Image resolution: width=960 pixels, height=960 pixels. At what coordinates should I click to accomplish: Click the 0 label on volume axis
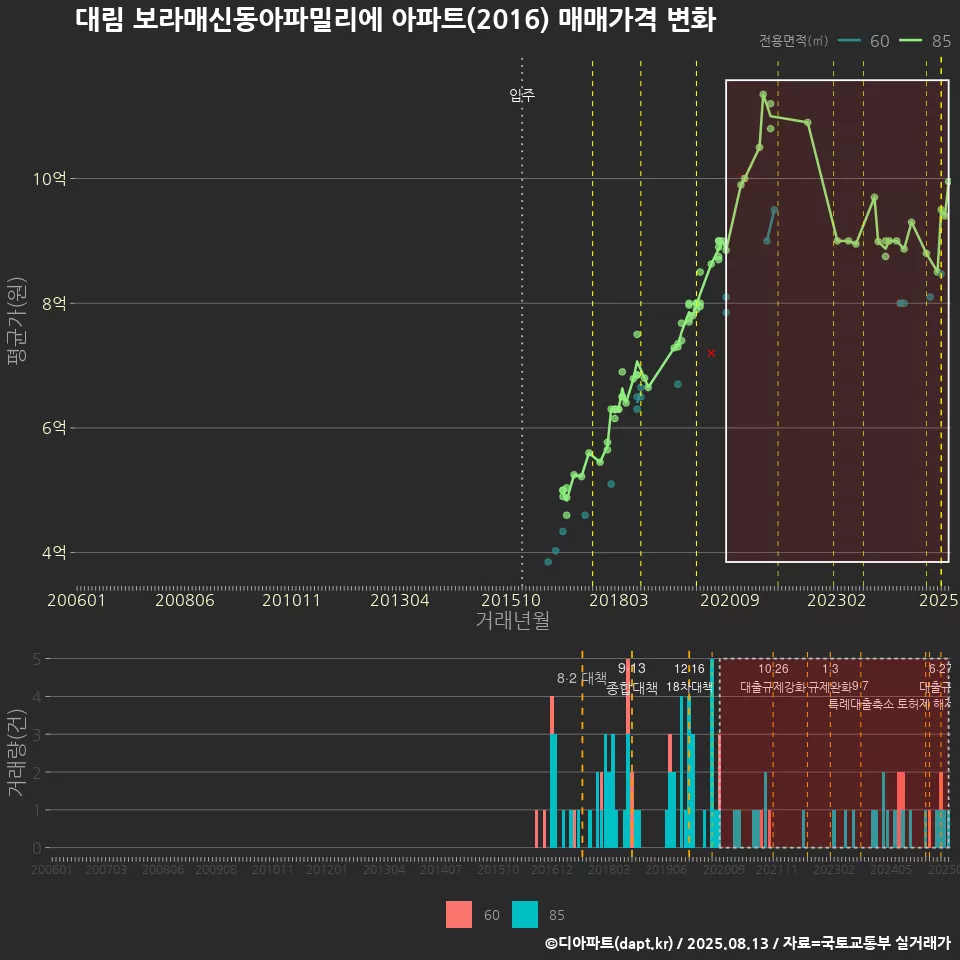pyautogui.click(x=37, y=848)
